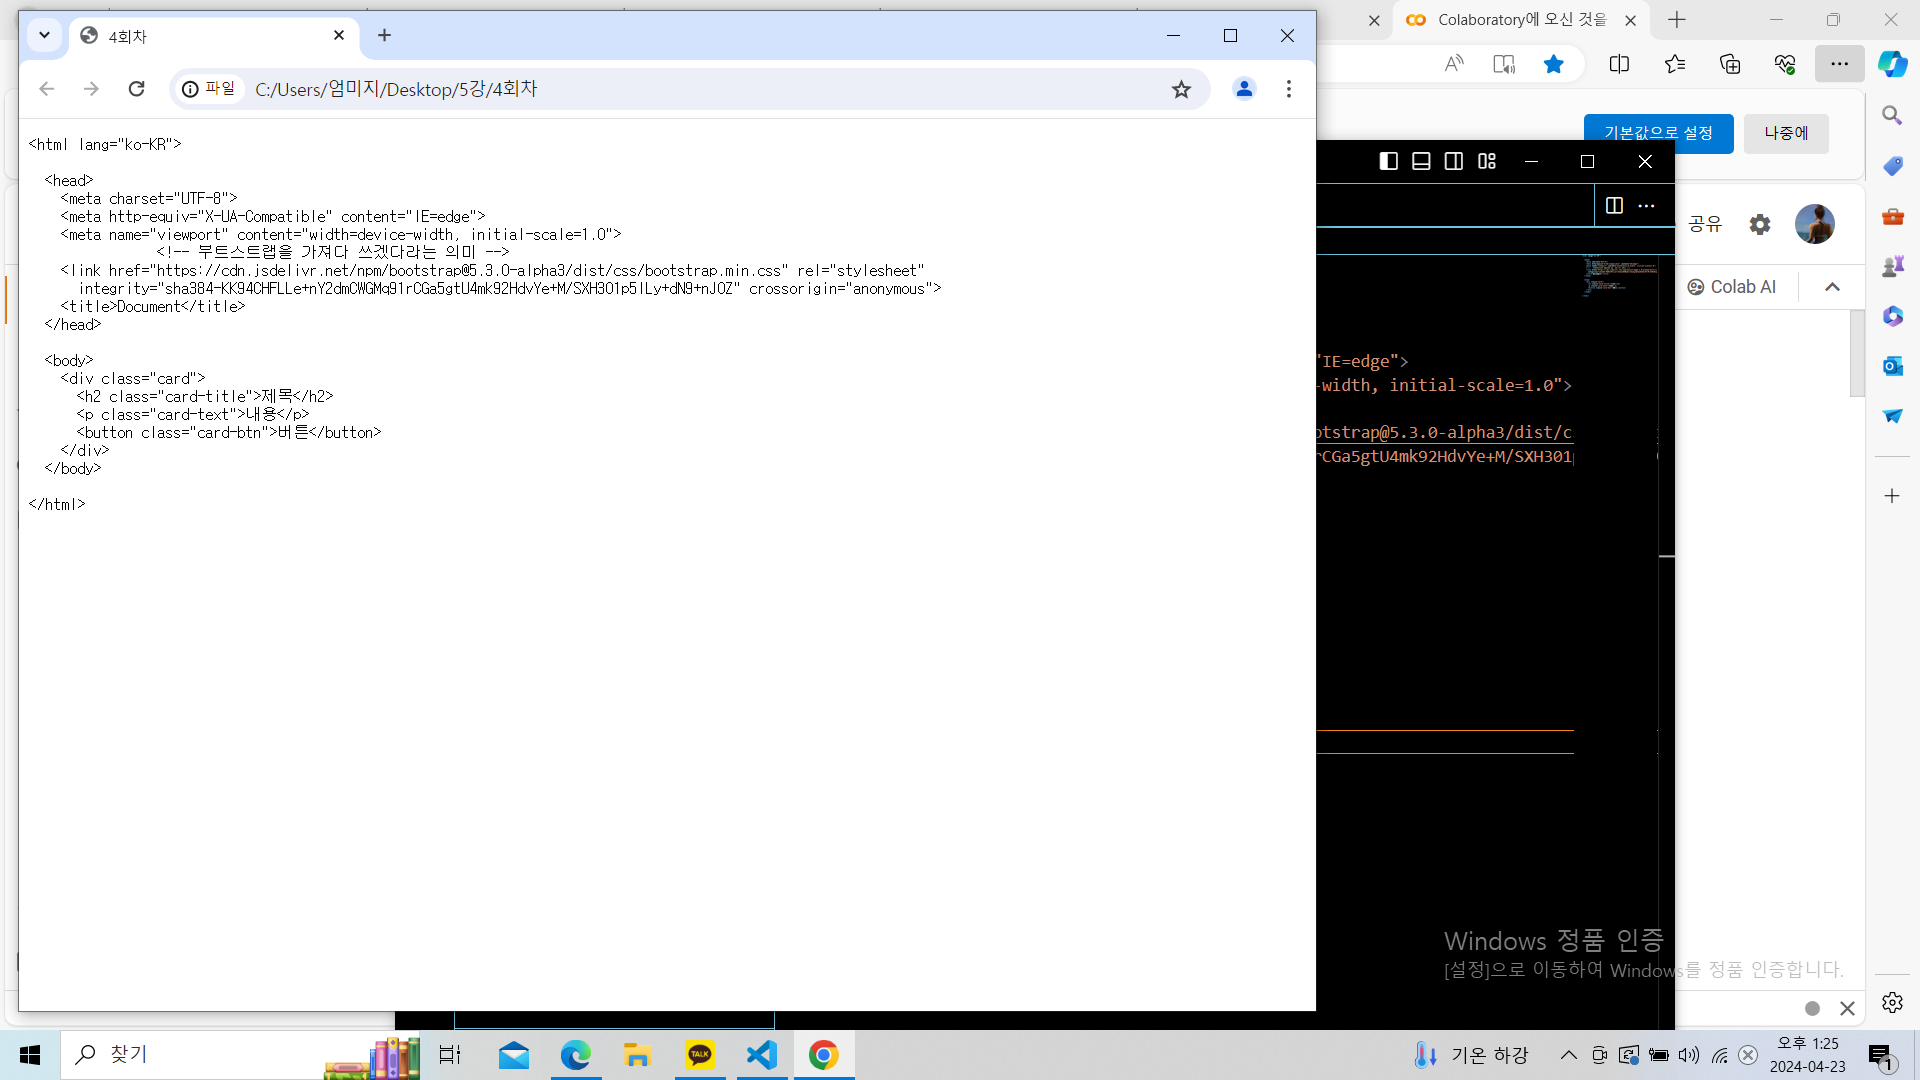1920x1080 pixels.
Task: Close the Colab bottom bar with X
Action: pos(1847,1008)
